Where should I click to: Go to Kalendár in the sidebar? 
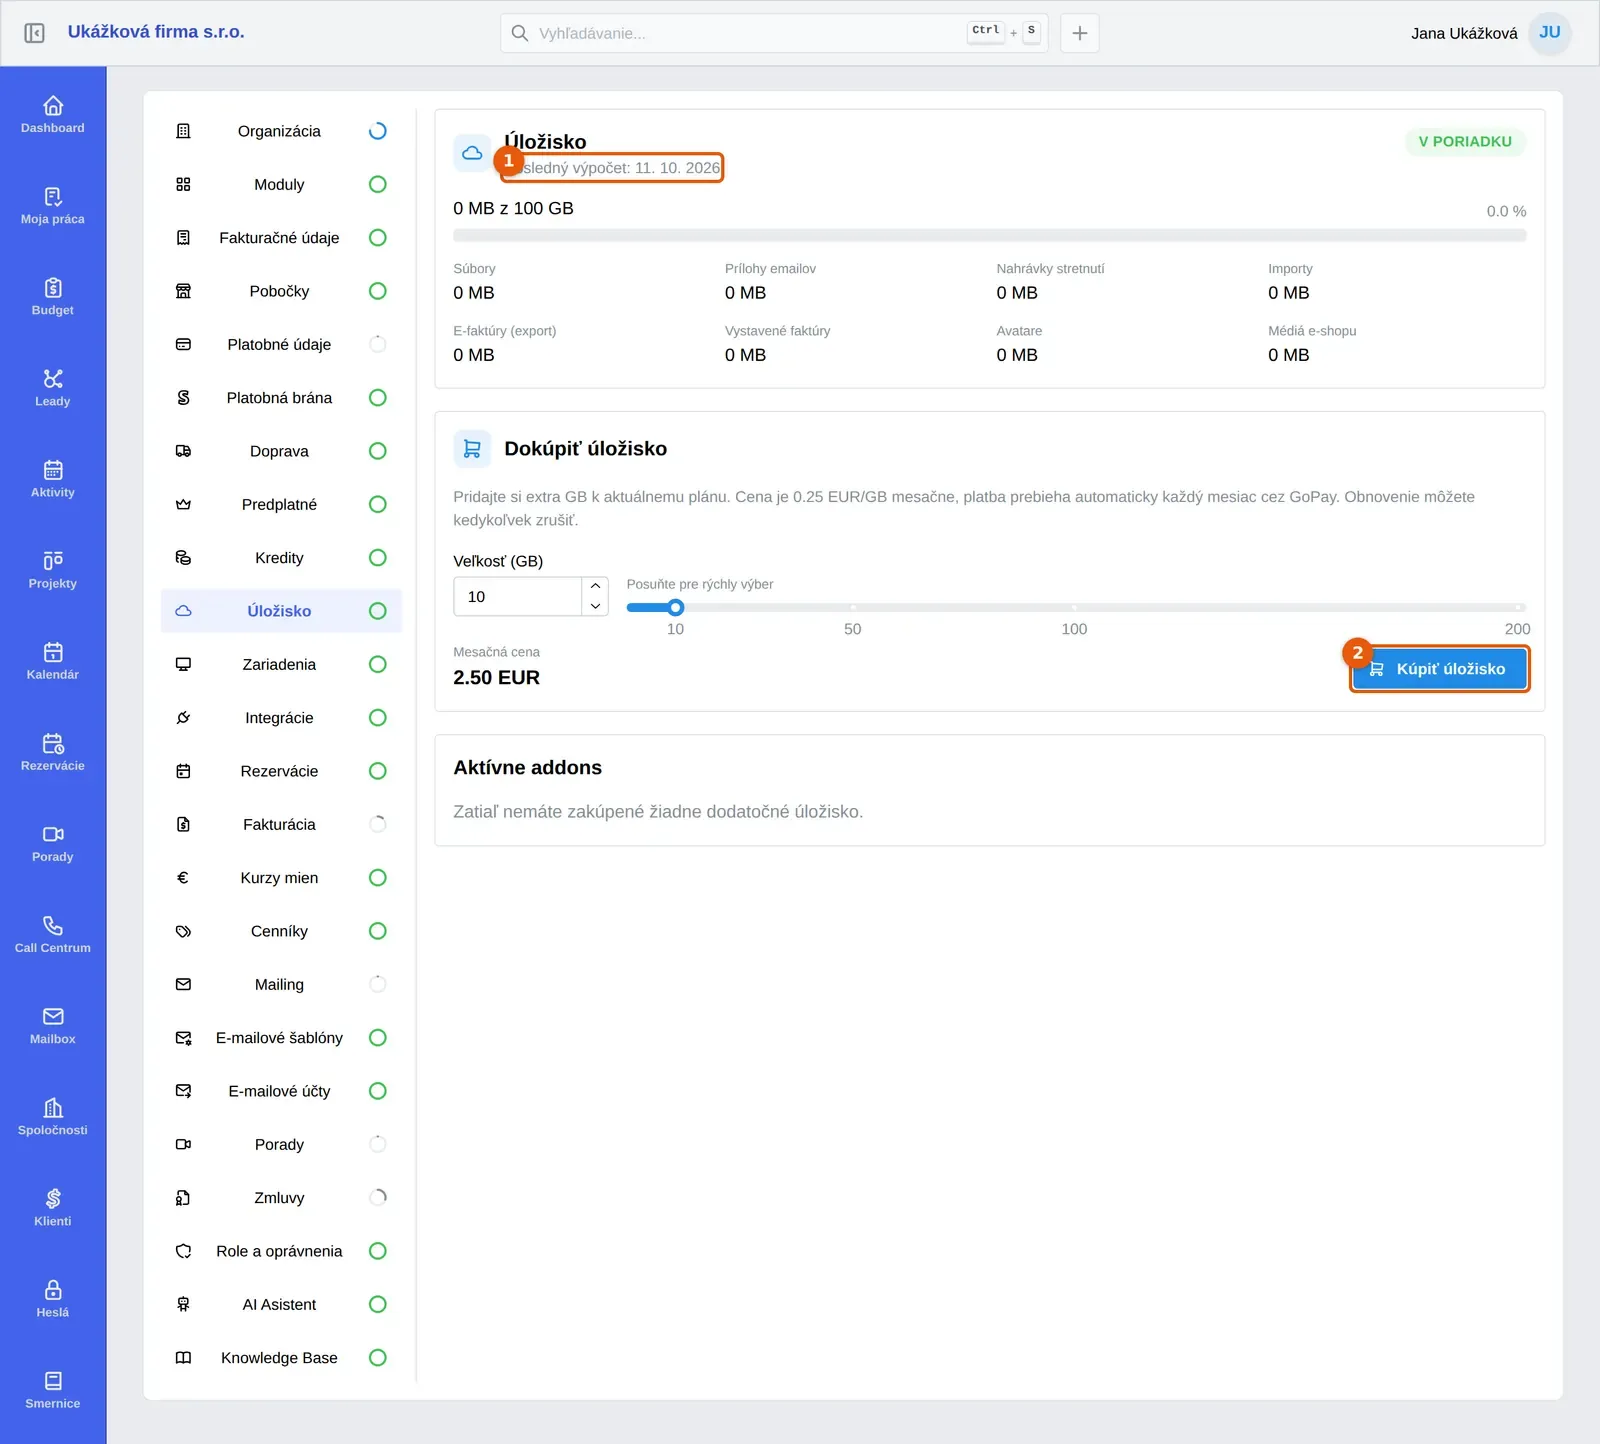pyautogui.click(x=53, y=661)
